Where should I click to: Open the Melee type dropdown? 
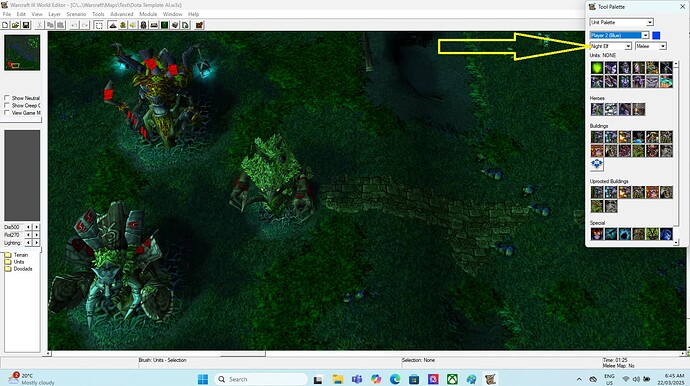pos(651,46)
